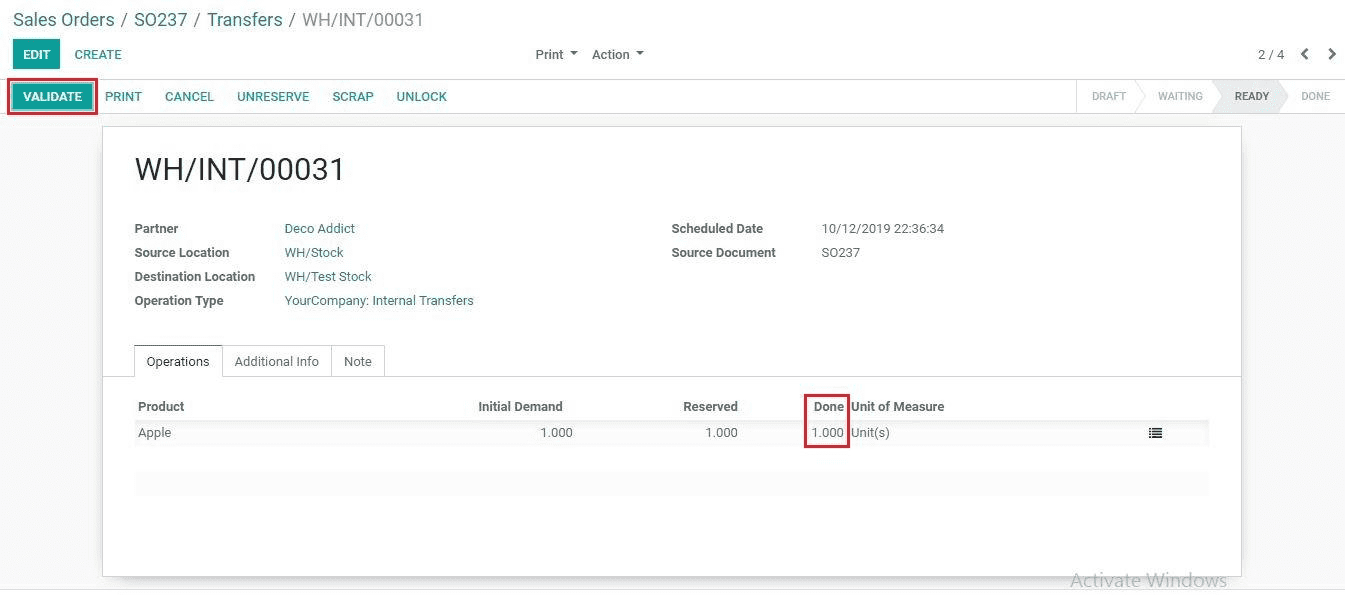Click the Scrap button
The height and width of the screenshot is (595, 1345).
(353, 97)
